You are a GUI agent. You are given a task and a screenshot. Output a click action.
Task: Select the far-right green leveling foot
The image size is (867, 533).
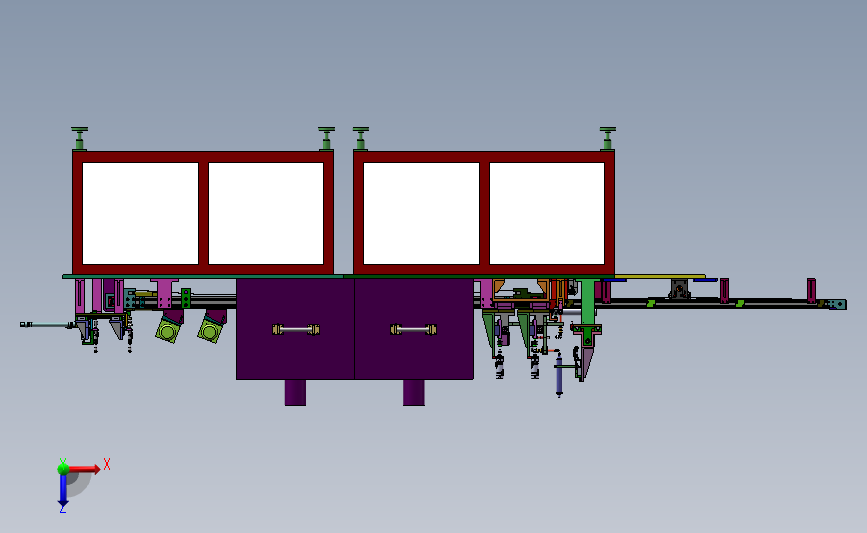coord(608,138)
